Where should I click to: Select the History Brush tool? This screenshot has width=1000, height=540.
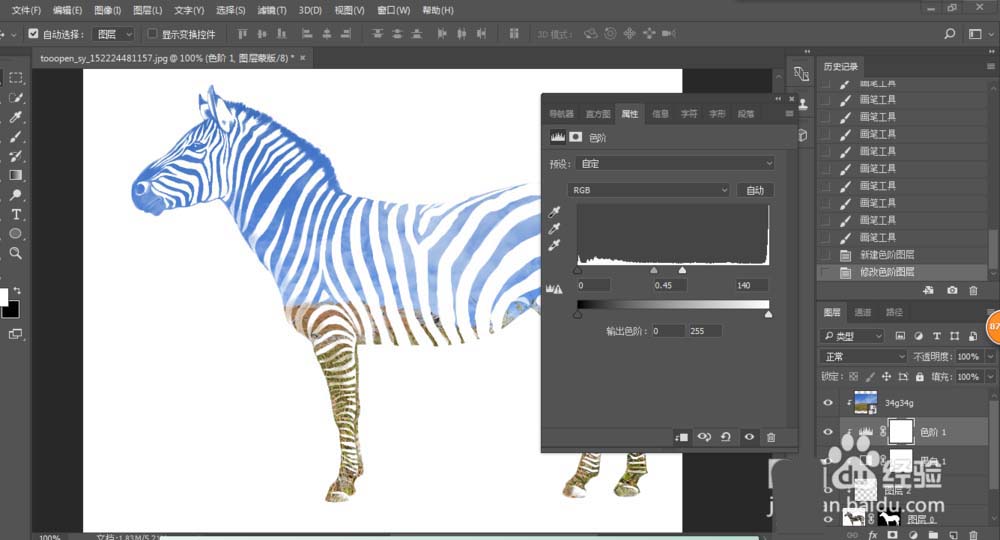16,156
